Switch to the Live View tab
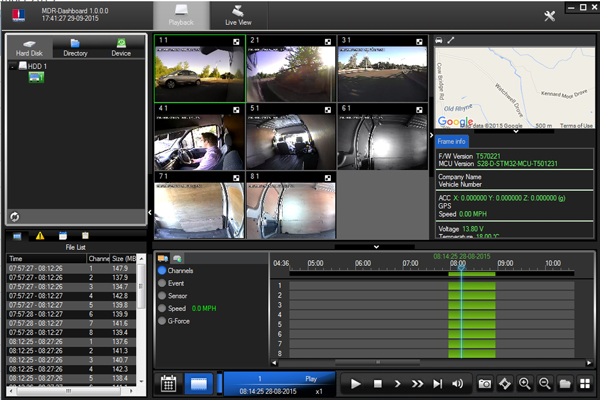 (239, 14)
